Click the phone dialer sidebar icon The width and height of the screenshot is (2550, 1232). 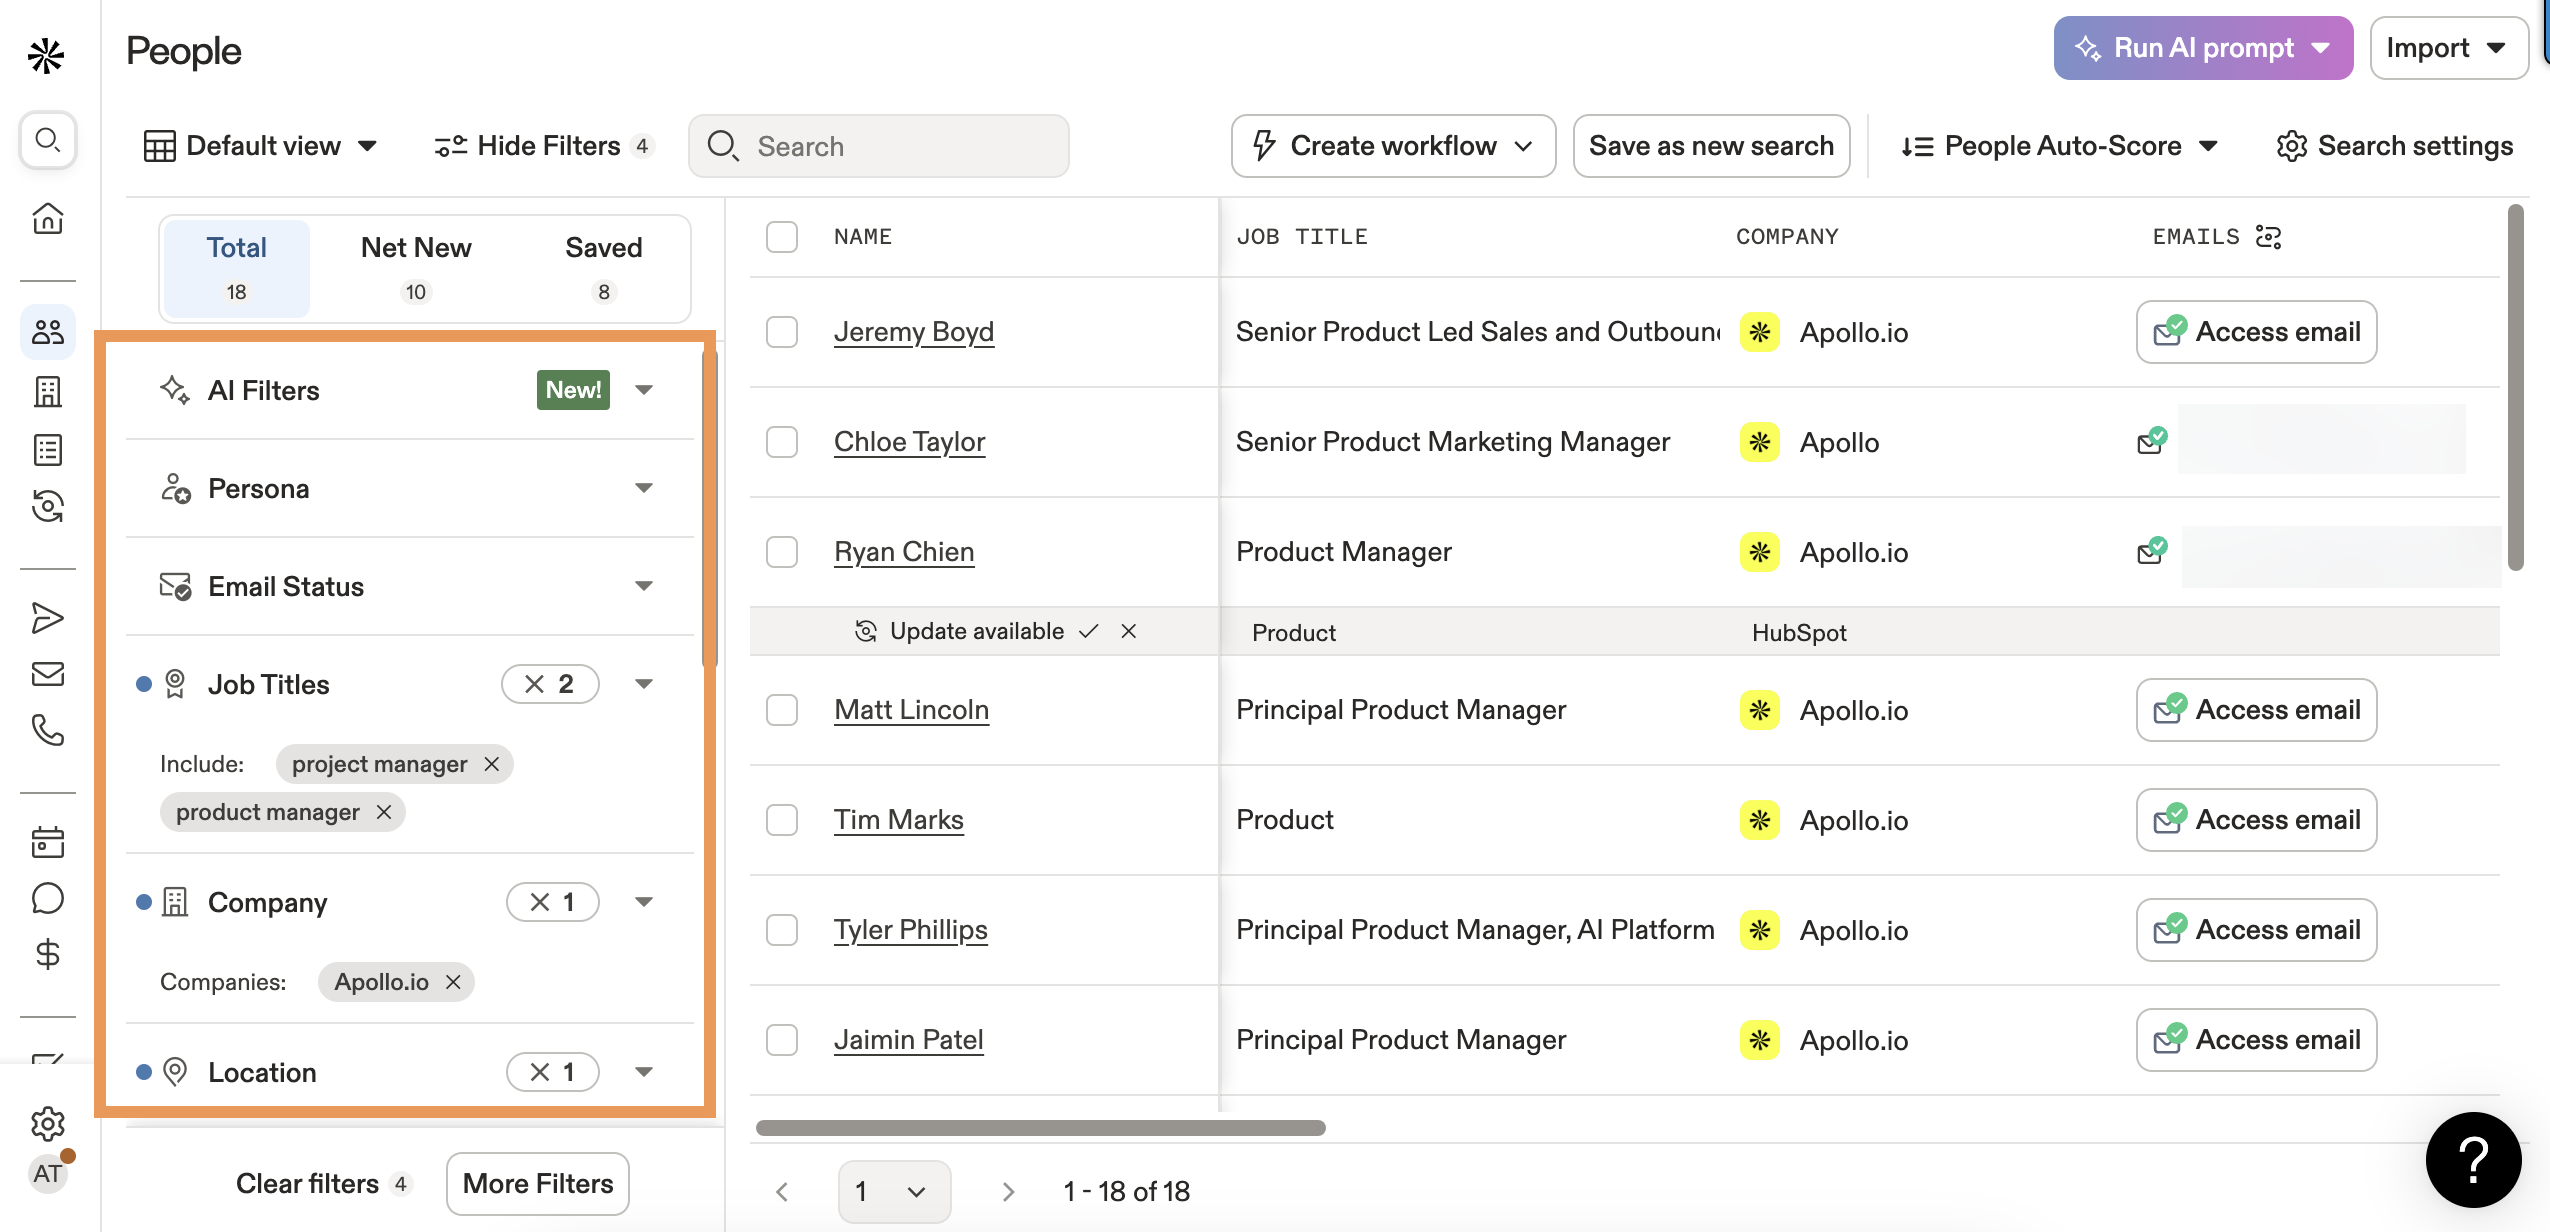47,730
